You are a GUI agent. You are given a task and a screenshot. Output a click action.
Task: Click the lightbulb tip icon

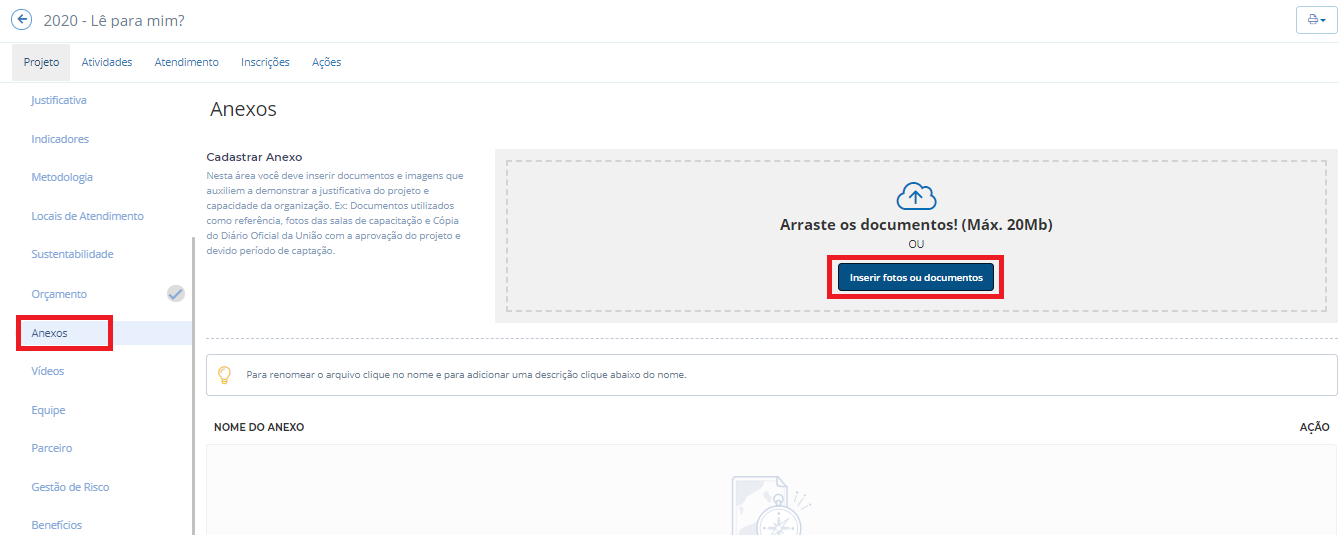pos(225,375)
